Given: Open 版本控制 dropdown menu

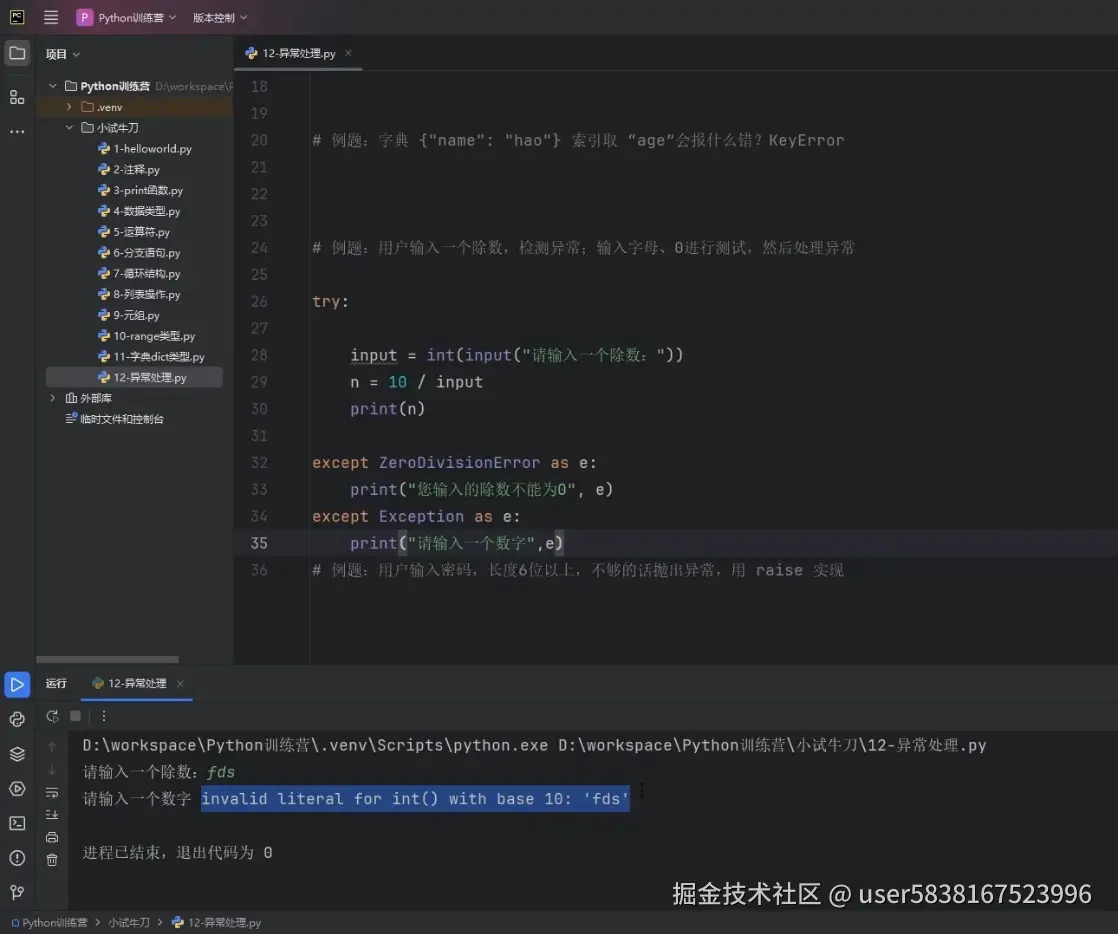Looking at the screenshot, I should [220, 17].
